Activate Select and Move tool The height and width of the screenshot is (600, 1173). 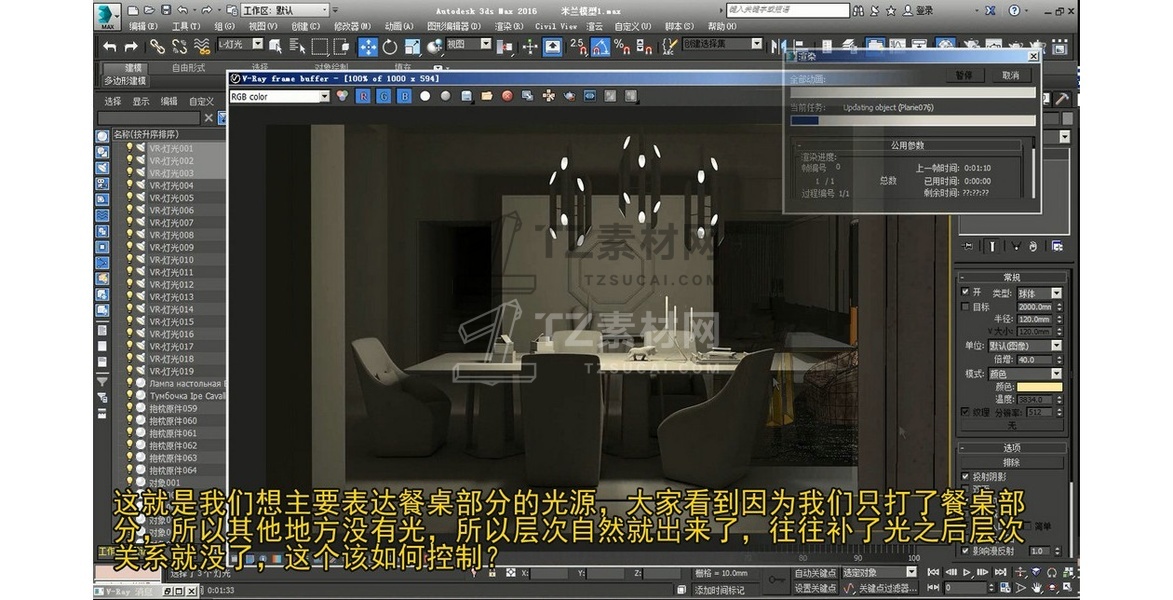[x=368, y=46]
